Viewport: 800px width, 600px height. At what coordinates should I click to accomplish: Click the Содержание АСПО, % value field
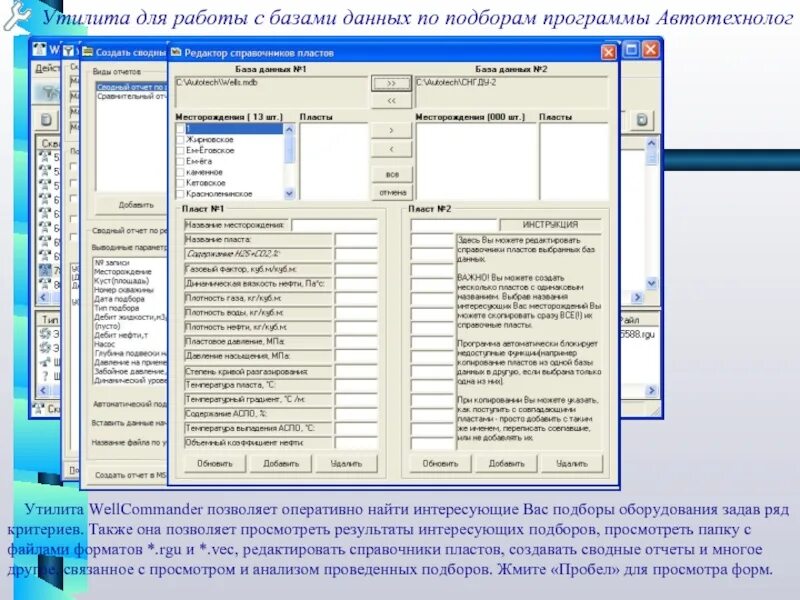[x=356, y=414]
